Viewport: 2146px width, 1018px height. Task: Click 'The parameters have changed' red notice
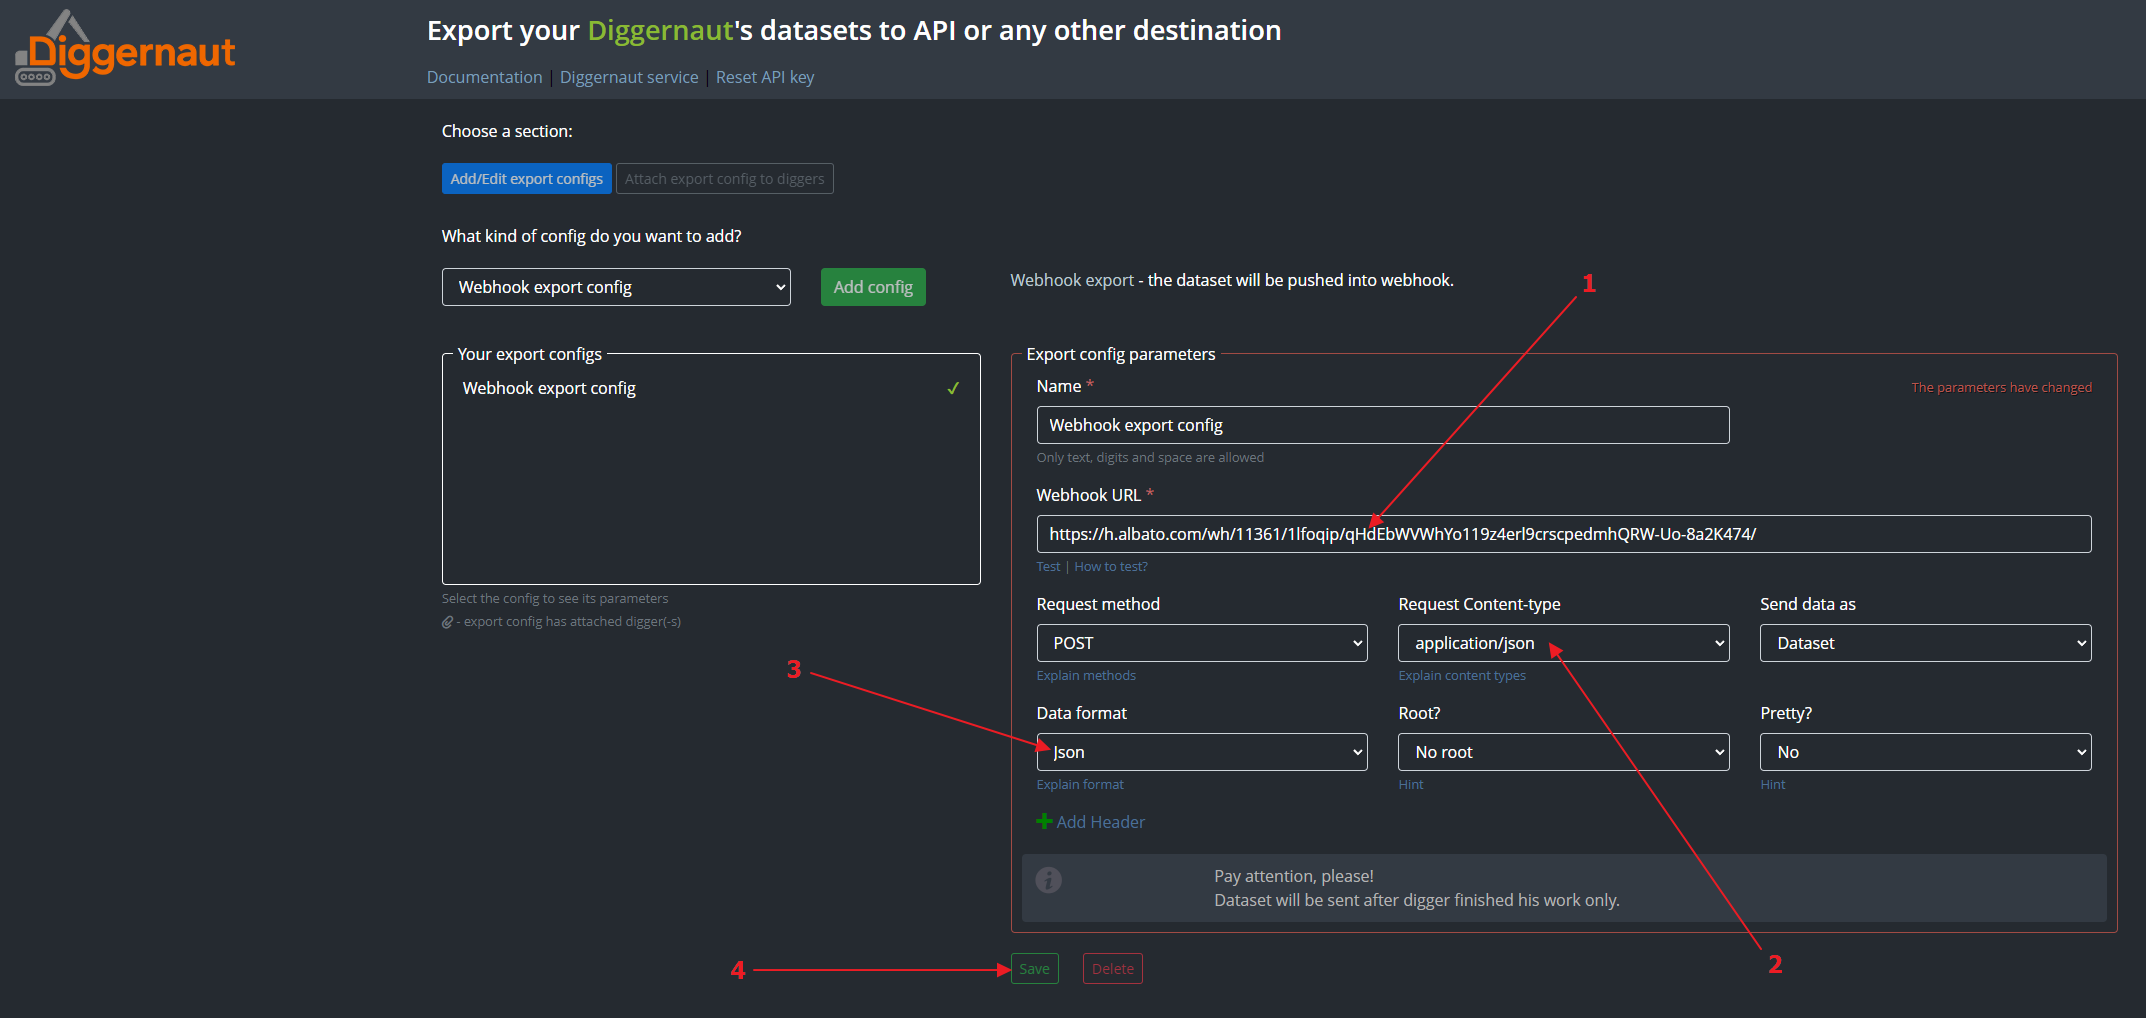click(2001, 387)
